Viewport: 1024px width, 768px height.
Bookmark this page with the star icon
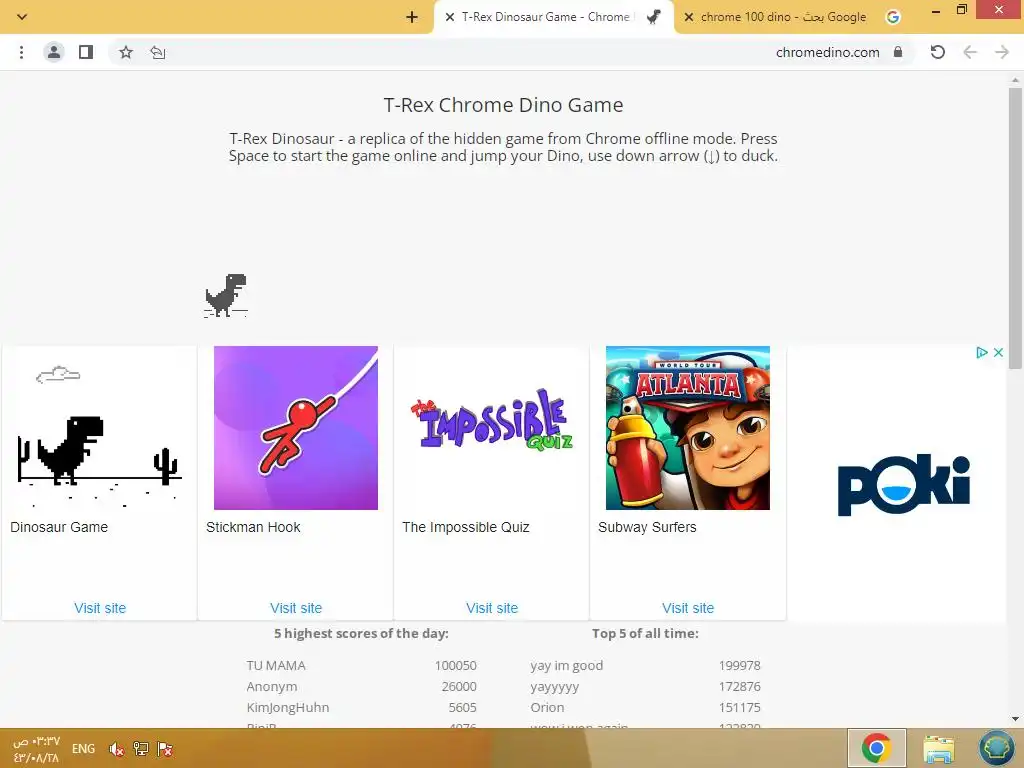pyautogui.click(x=126, y=52)
